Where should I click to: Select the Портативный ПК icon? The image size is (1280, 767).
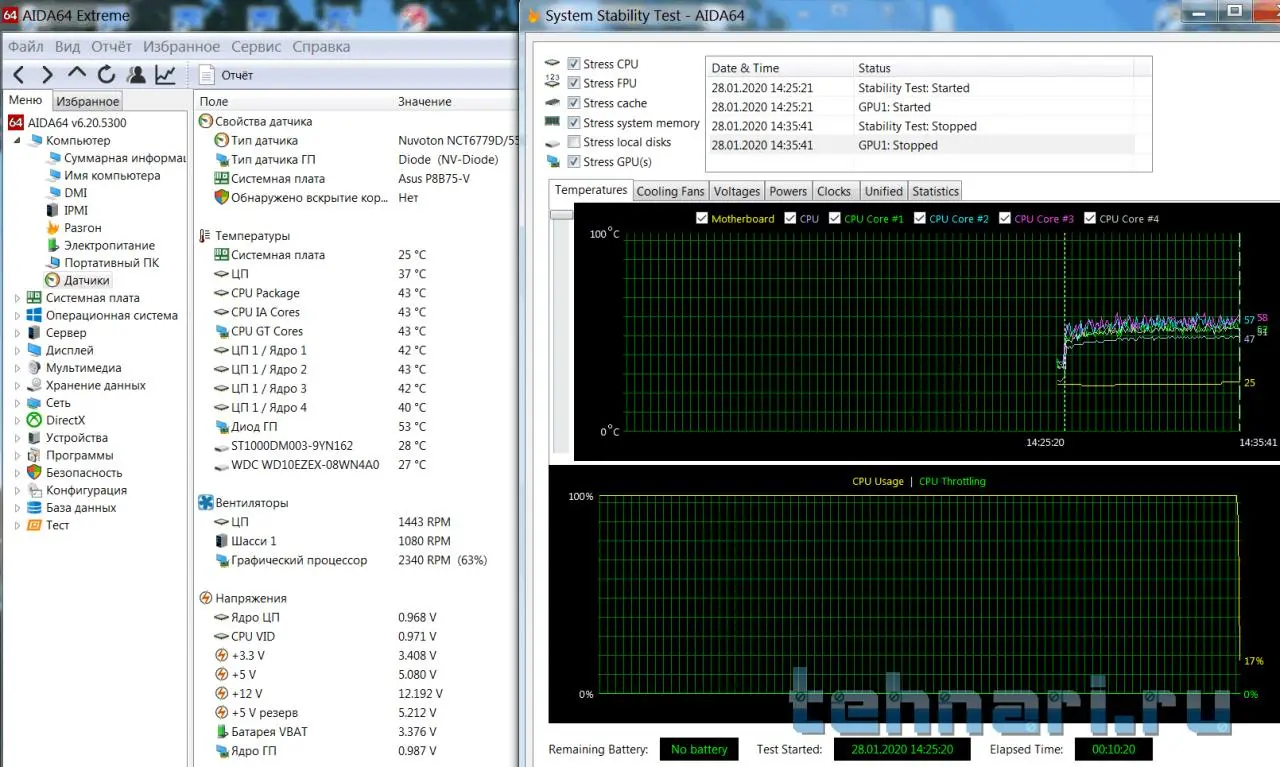(54, 263)
